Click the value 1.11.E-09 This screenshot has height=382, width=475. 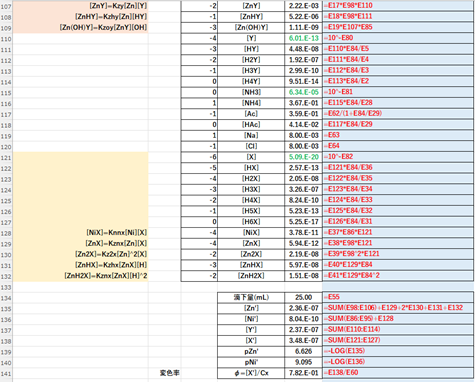(x=303, y=27)
